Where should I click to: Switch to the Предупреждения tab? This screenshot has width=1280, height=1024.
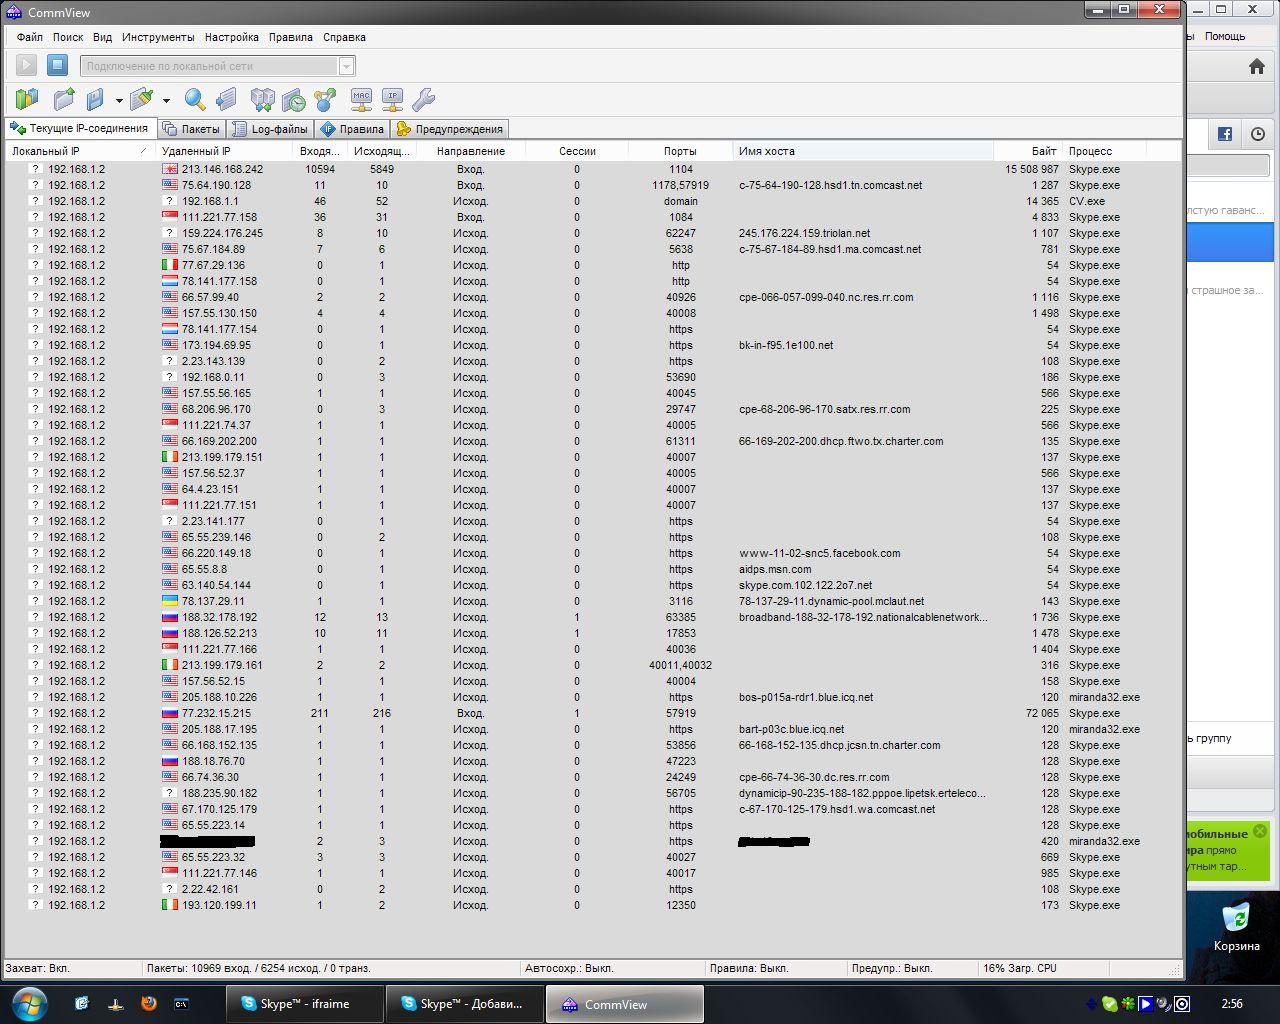click(x=449, y=129)
